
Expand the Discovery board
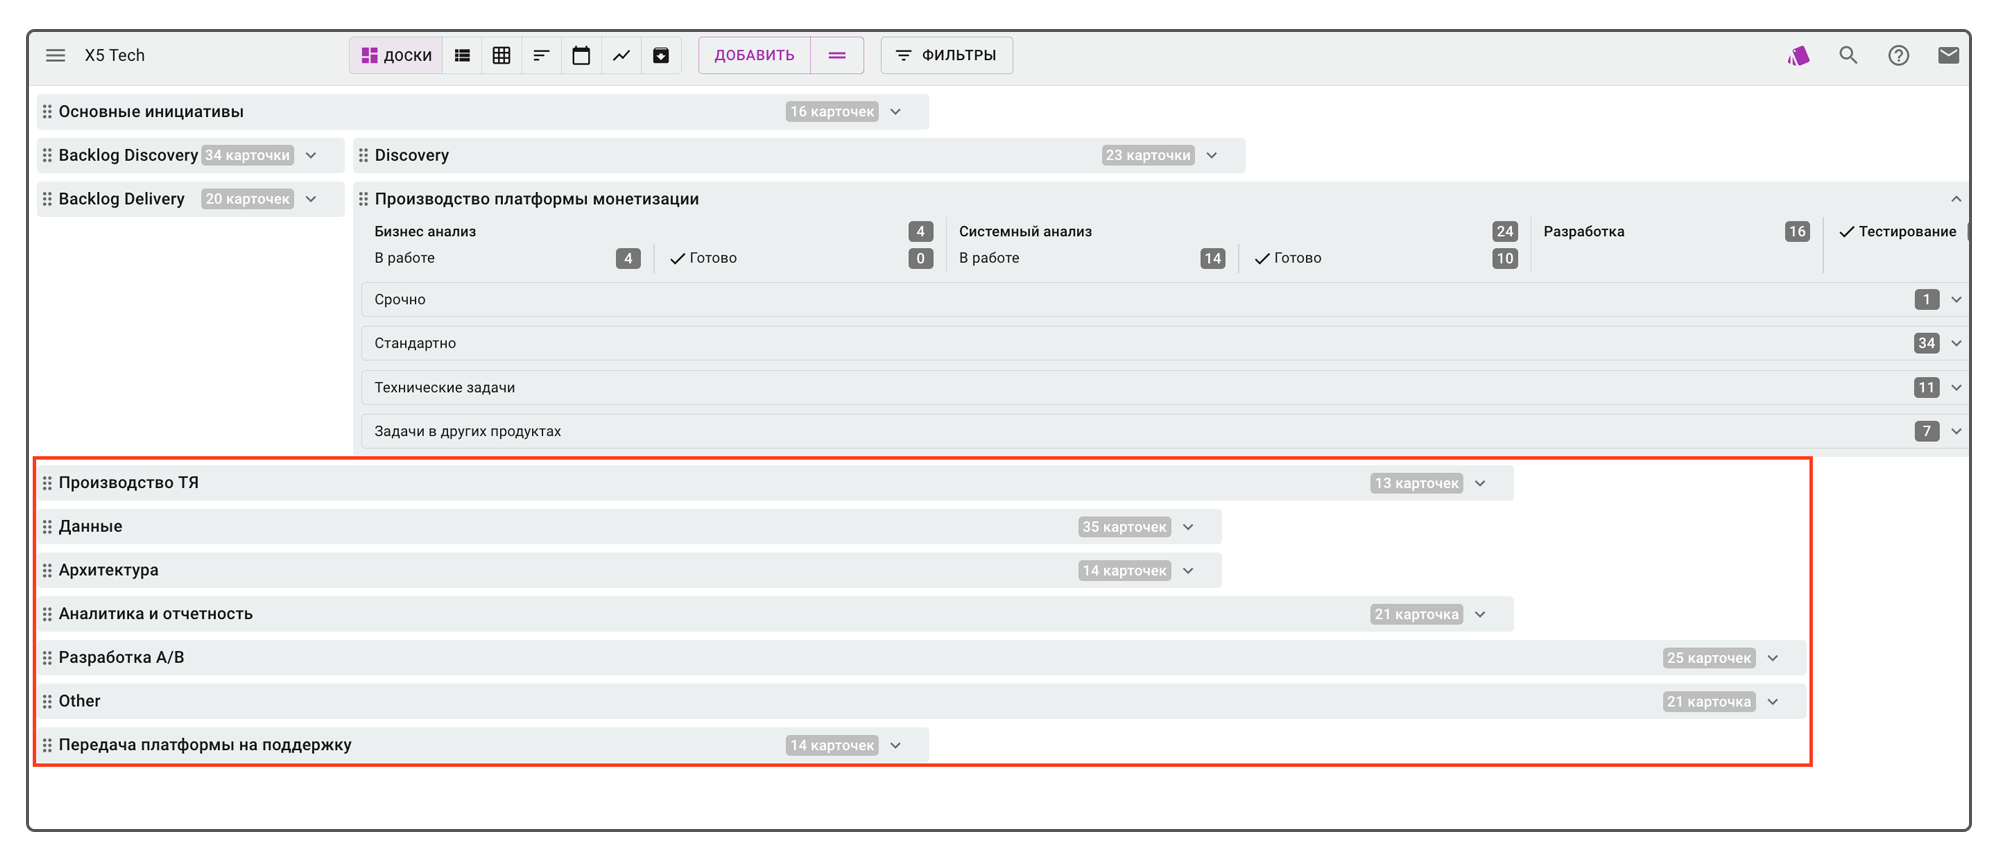[1212, 156]
